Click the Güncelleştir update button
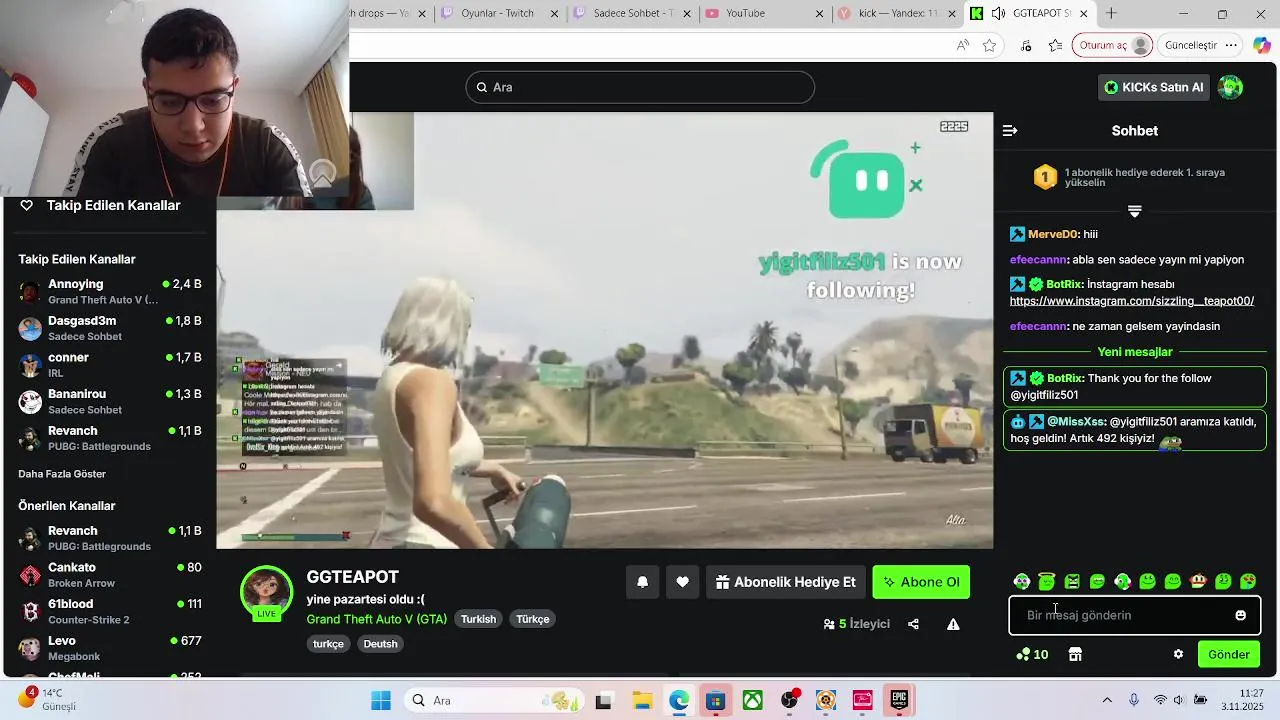1280x720 pixels. pos(1191,45)
